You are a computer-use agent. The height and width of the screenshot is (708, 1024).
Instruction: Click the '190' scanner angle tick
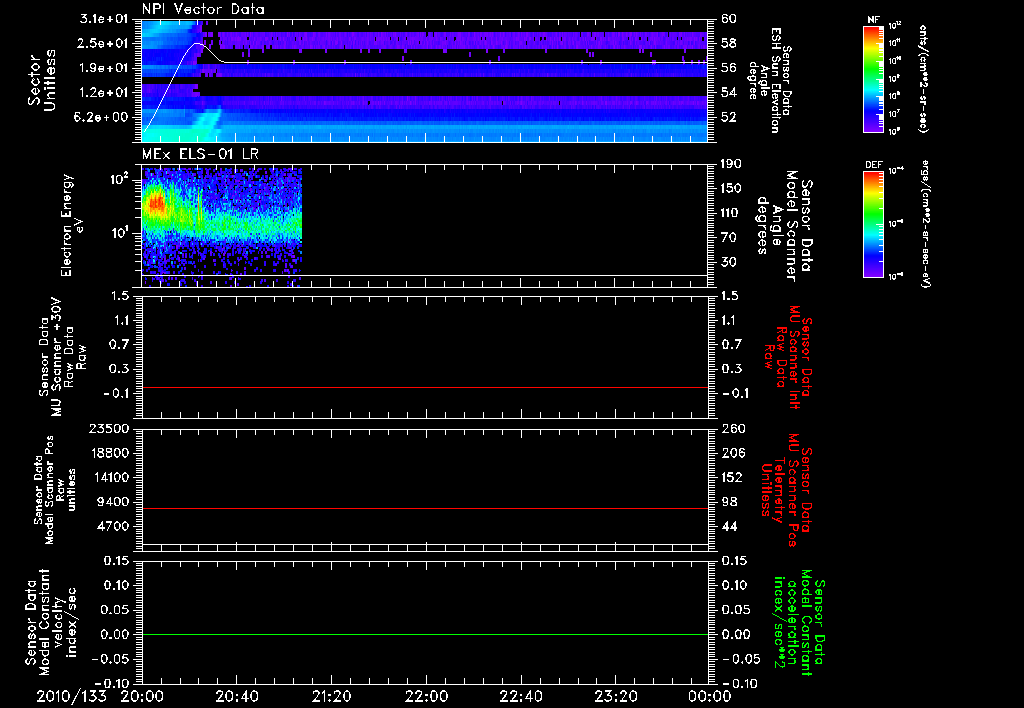click(x=731, y=164)
